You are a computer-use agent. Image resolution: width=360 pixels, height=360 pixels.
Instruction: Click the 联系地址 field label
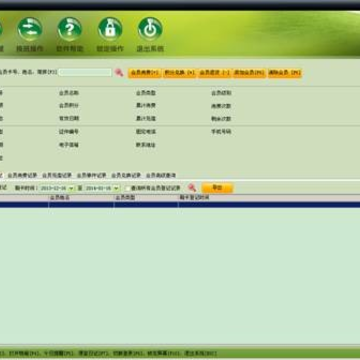146,145
